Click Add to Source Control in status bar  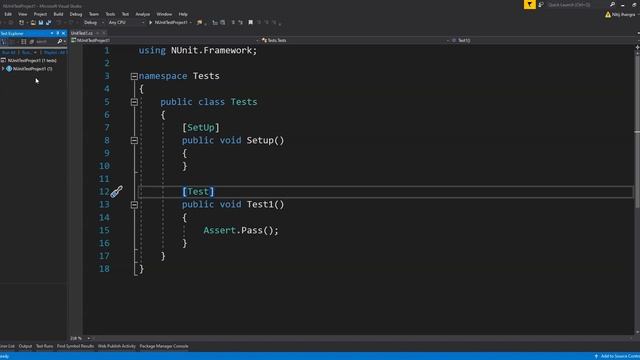(x=617, y=356)
